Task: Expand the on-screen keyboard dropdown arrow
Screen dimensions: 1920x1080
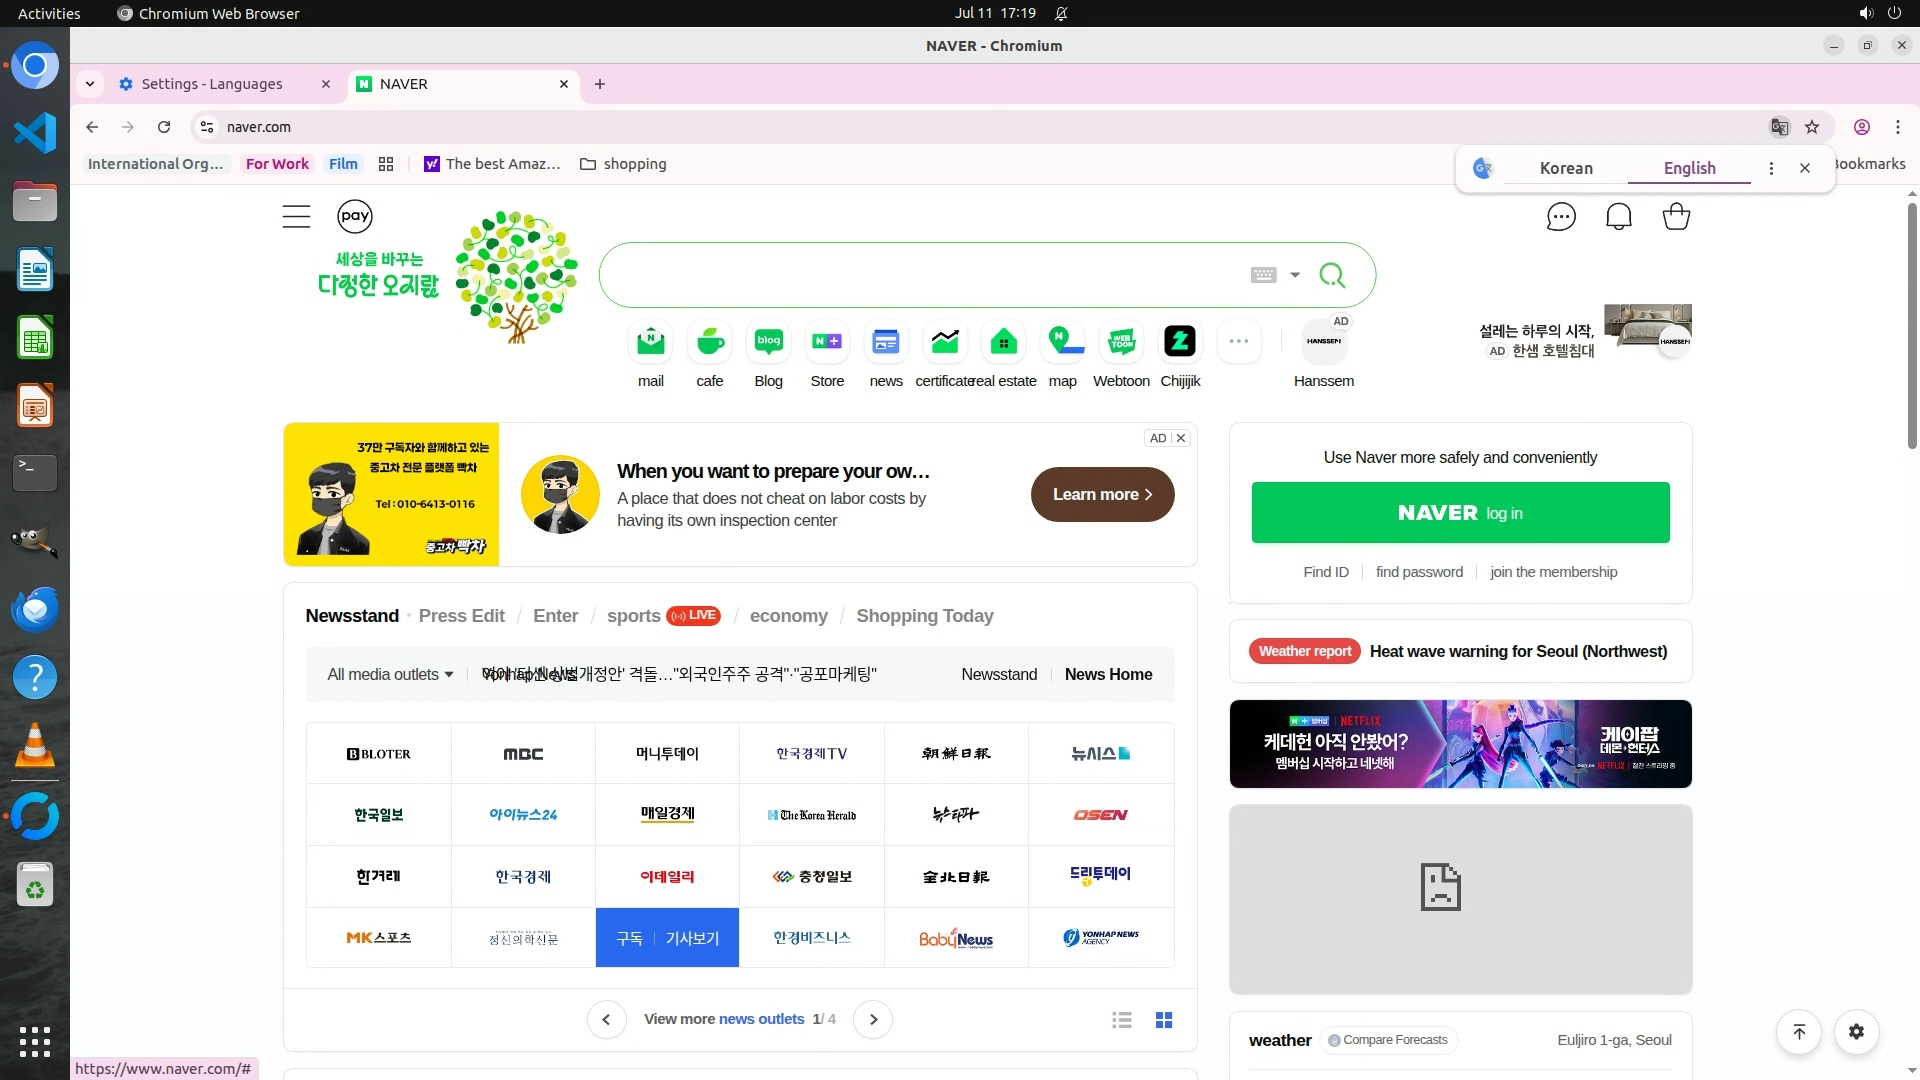Action: tap(1295, 275)
